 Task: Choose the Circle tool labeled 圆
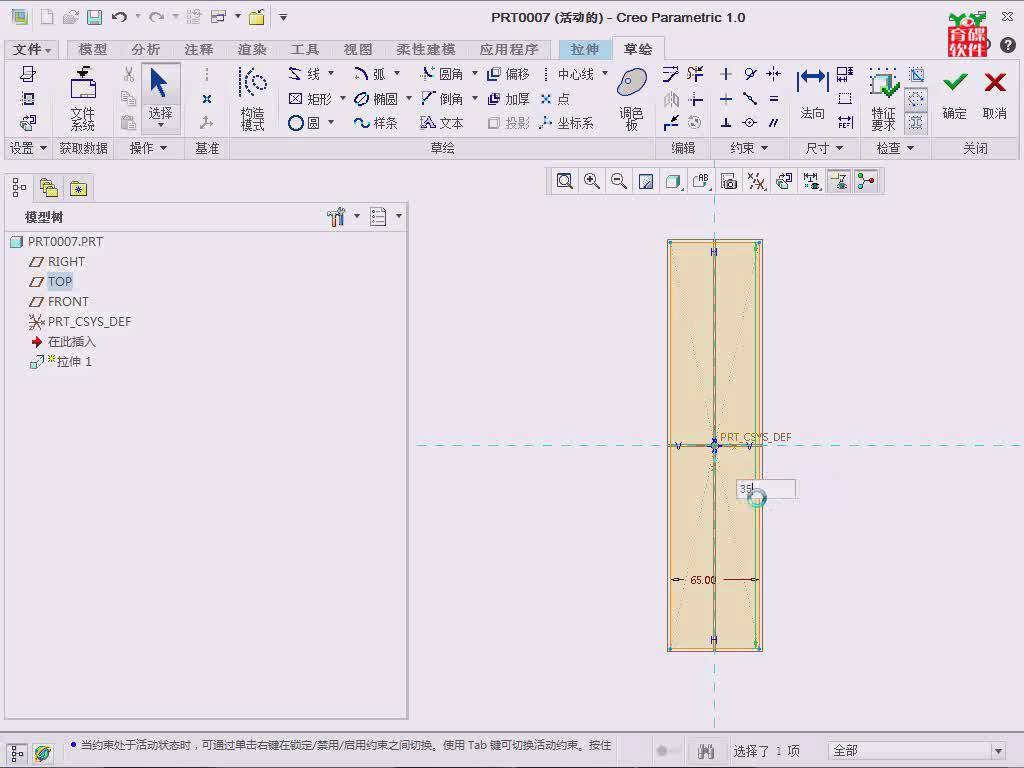click(x=304, y=123)
